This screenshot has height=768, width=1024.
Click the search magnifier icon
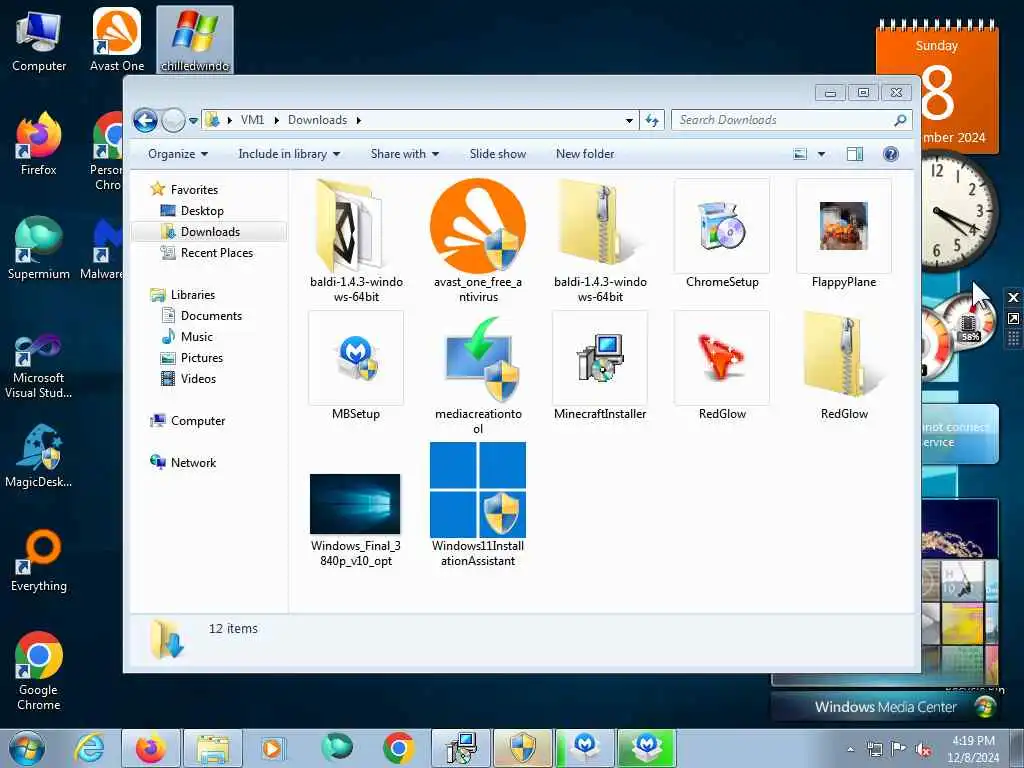click(900, 120)
